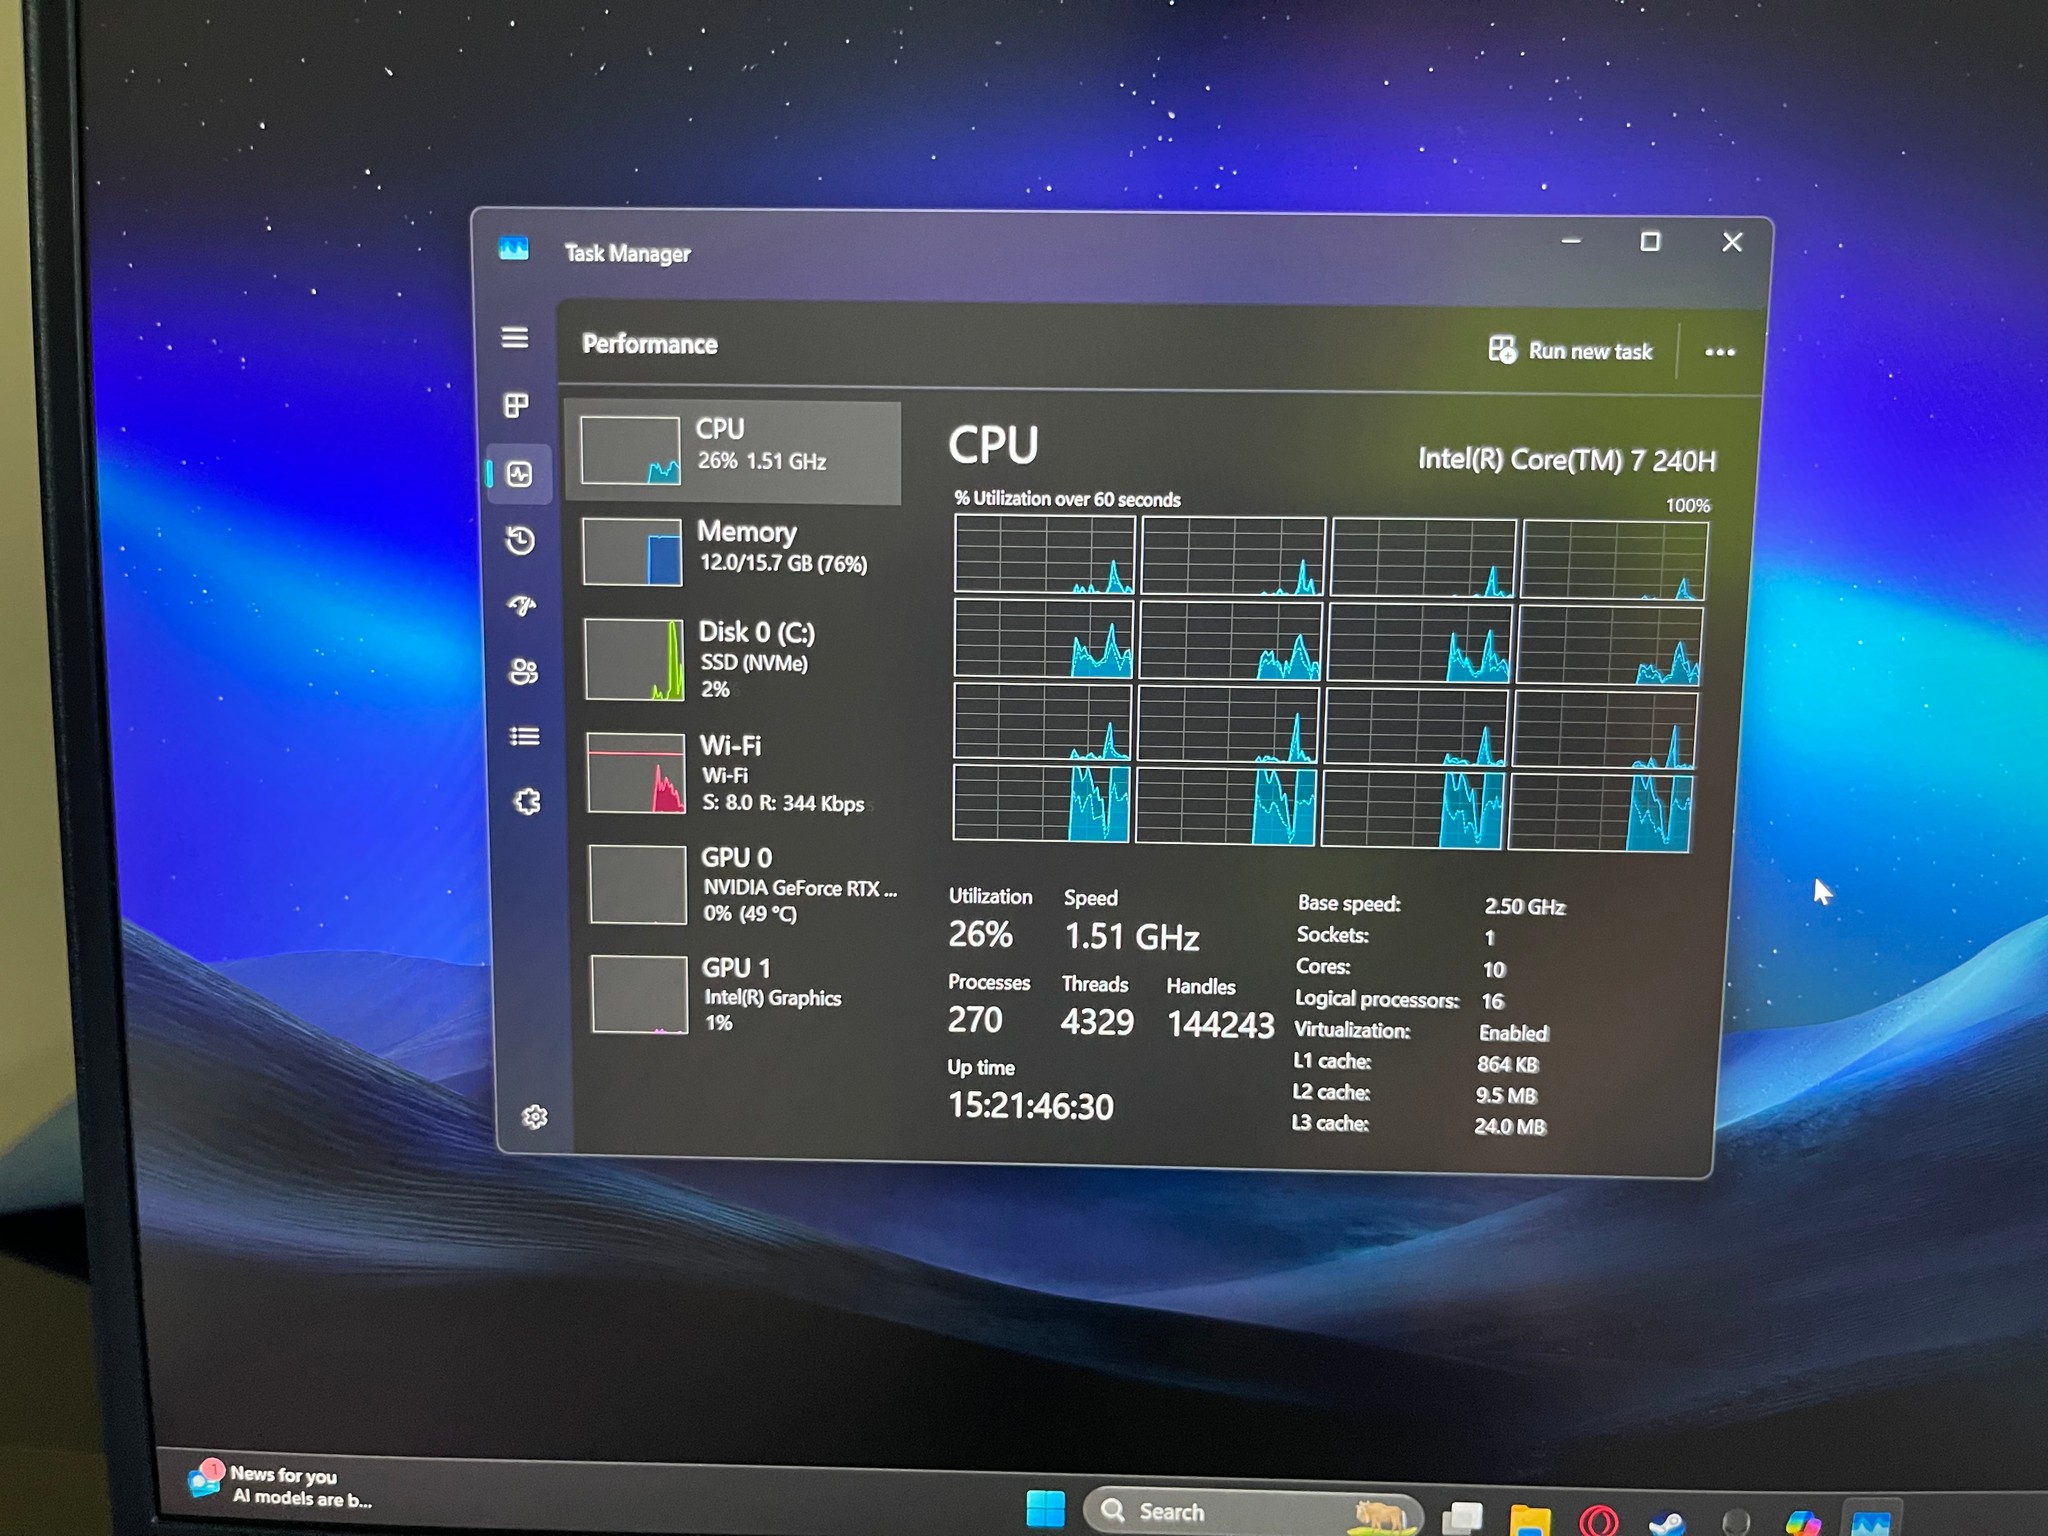The image size is (2048, 1536).
Task: Click the Memory usage mini graph thumbnail
Action: [x=633, y=551]
